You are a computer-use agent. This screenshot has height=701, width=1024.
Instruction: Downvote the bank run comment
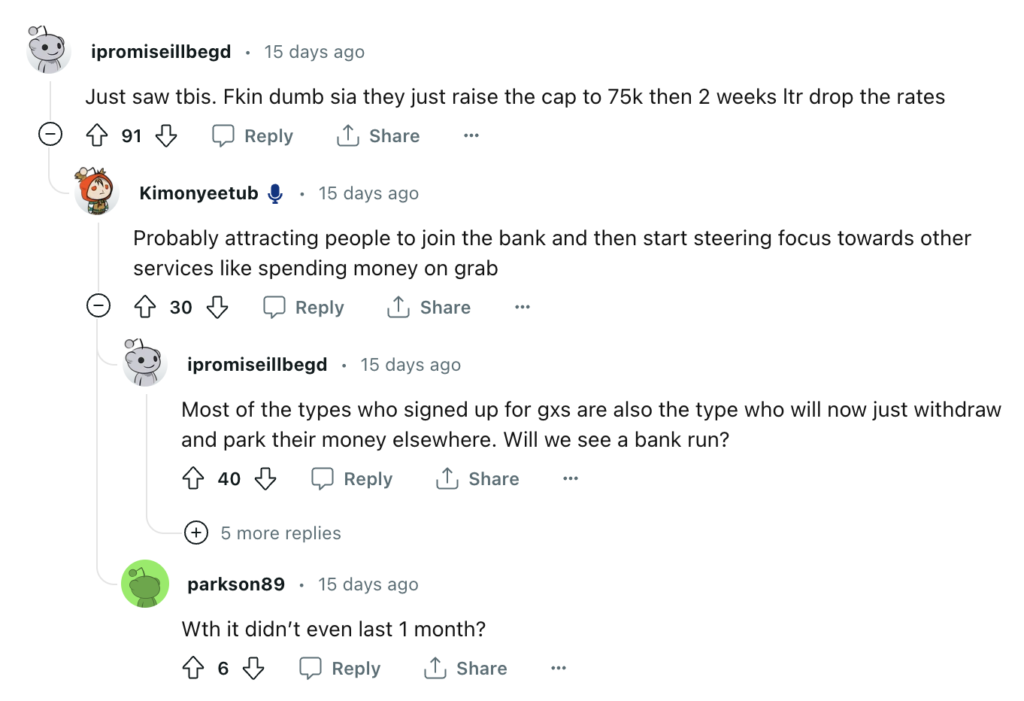point(265,478)
